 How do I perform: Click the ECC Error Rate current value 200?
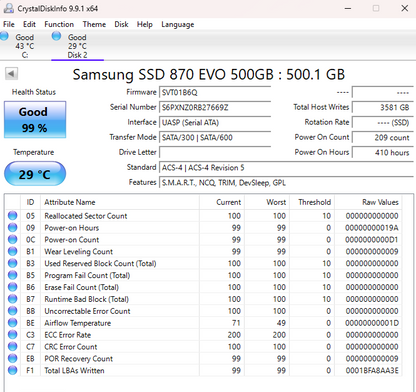pos(234,335)
